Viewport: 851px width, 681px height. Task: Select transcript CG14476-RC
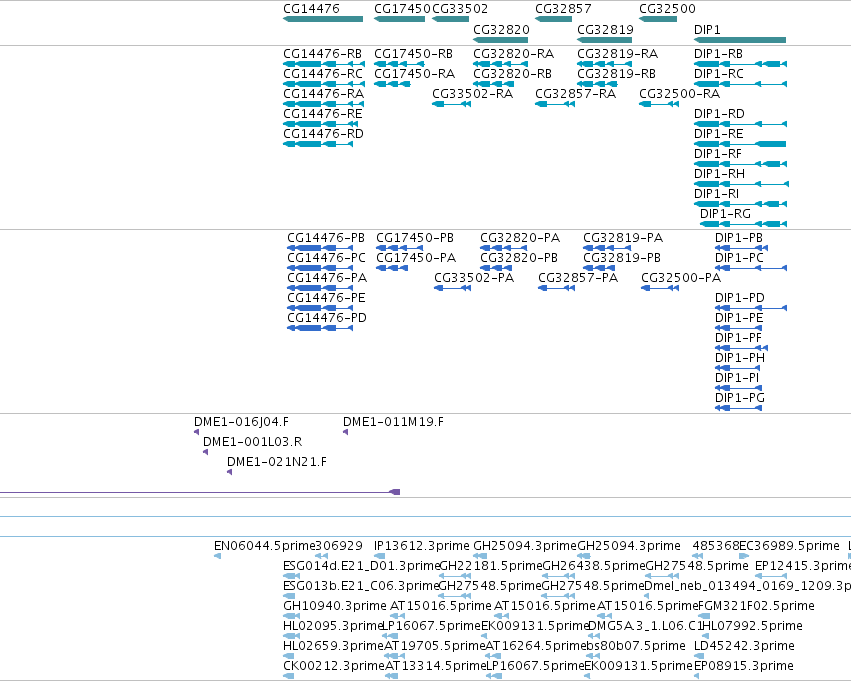coord(324,84)
